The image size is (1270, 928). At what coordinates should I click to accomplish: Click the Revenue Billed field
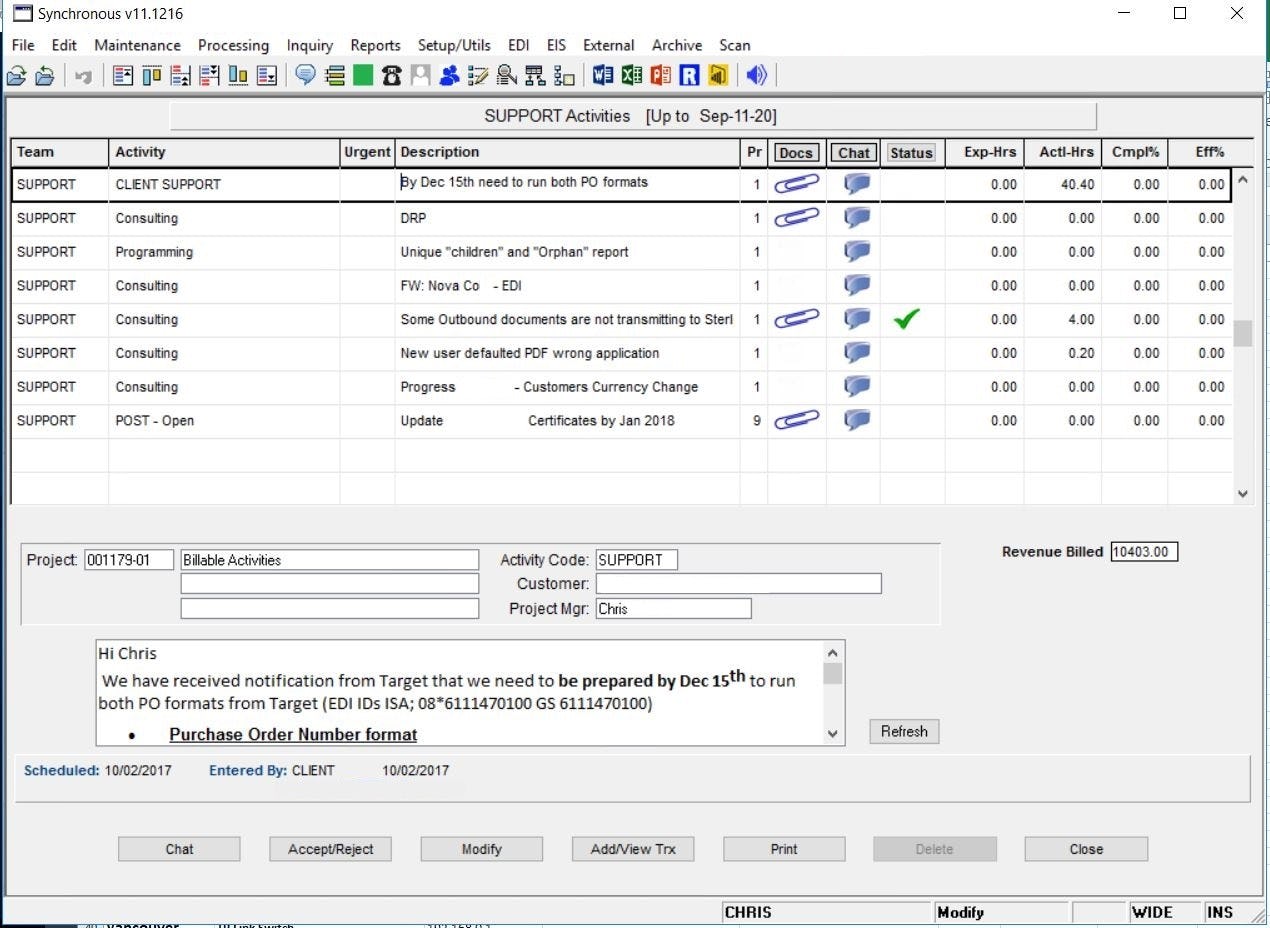1144,551
